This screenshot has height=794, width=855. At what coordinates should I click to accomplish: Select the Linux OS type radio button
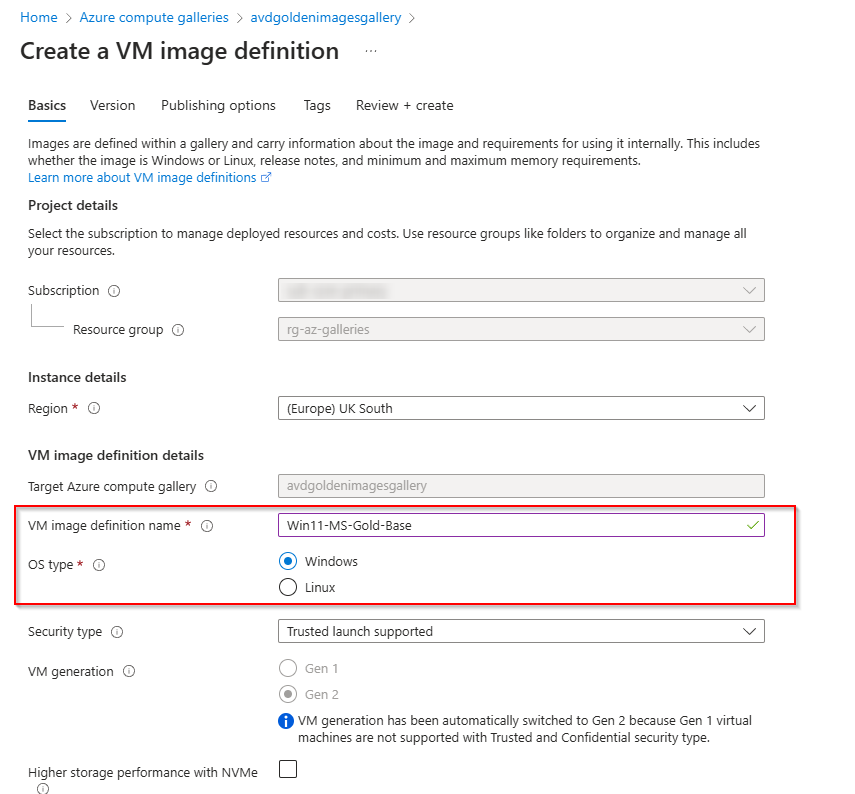[x=288, y=587]
